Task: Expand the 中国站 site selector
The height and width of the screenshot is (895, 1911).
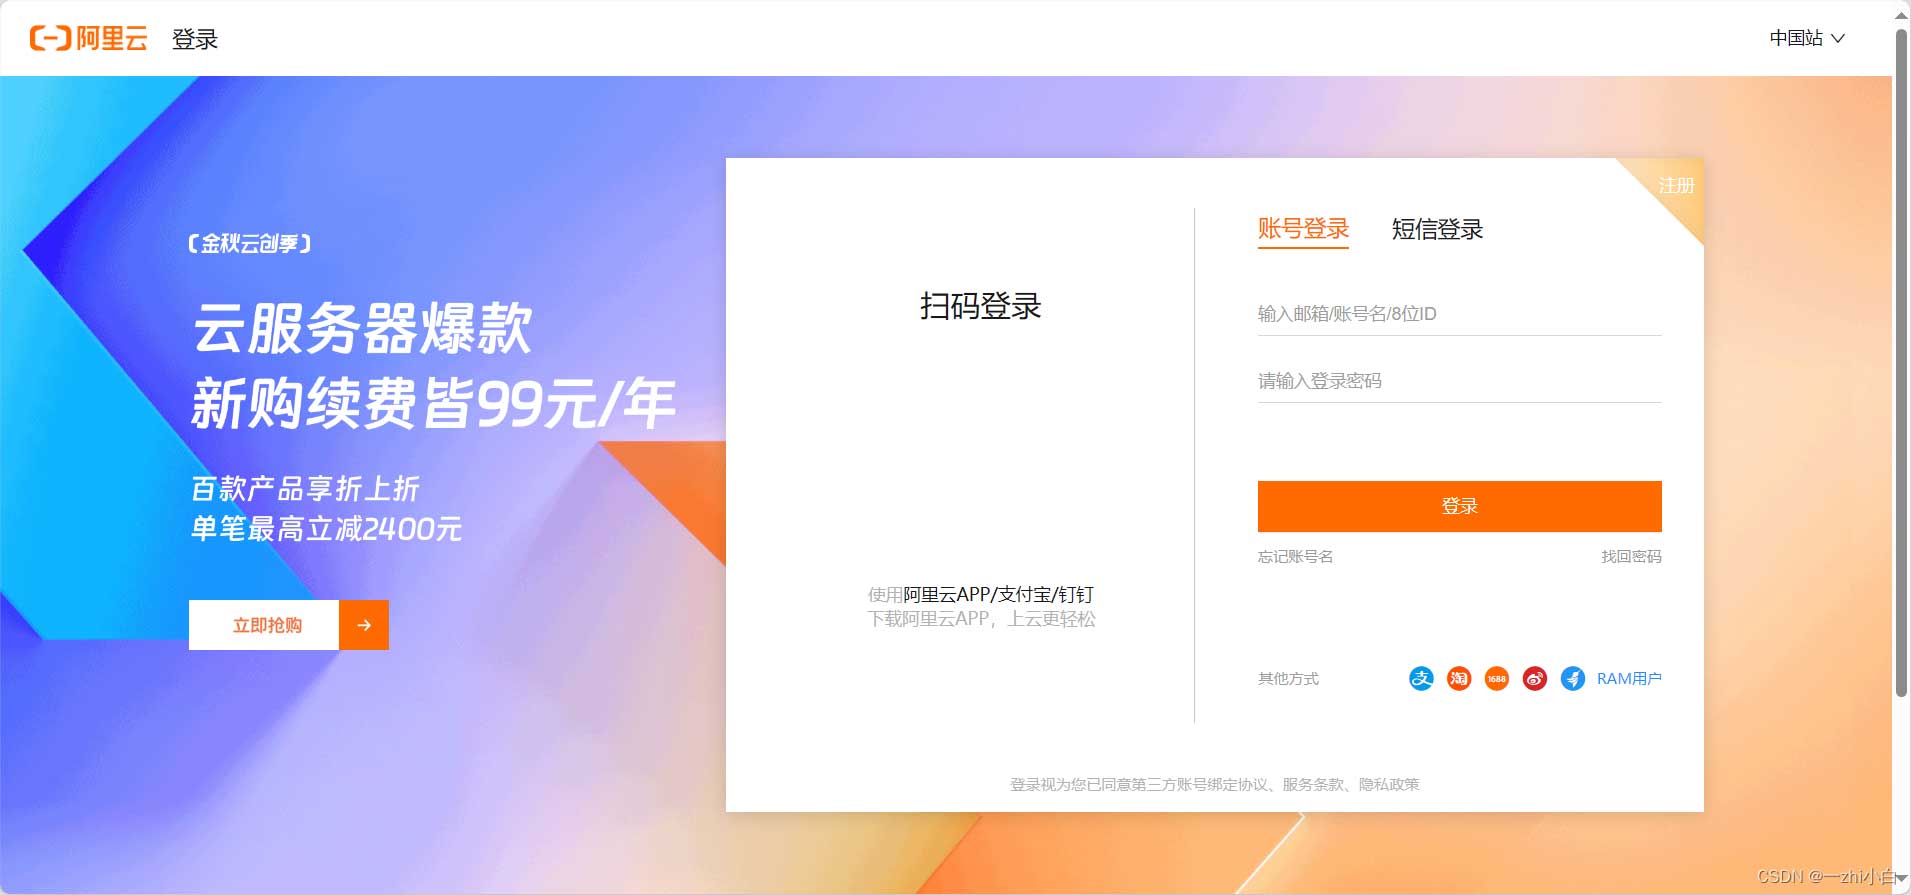Action: (x=1806, y=38)
